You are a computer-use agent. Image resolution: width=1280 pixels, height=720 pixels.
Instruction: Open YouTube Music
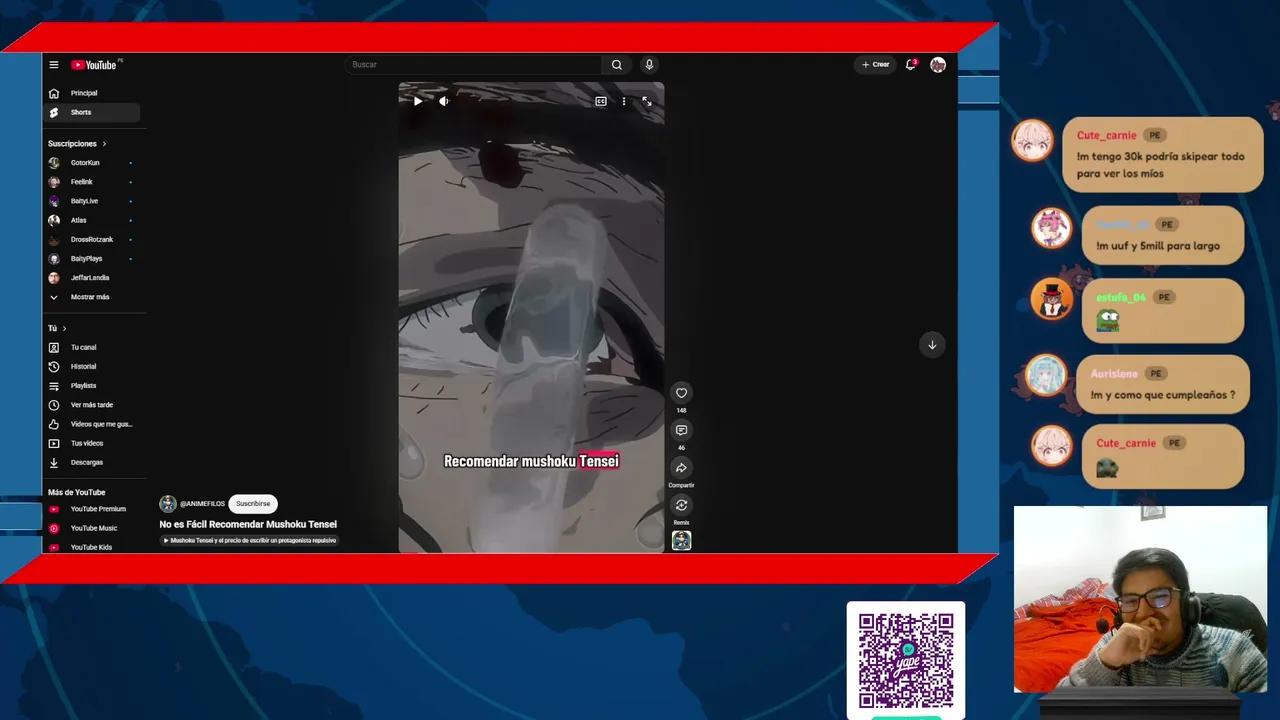pos(92,528)
